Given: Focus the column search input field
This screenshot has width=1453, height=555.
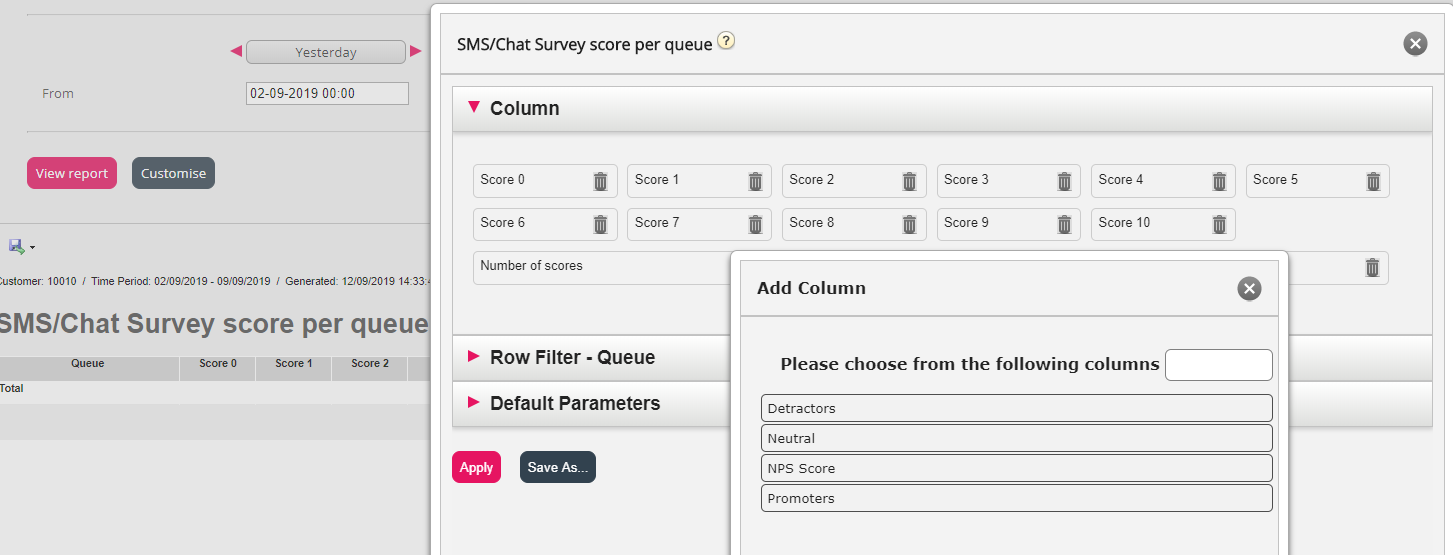Looking at the screenshot, I should click(x=1218, y=365).
